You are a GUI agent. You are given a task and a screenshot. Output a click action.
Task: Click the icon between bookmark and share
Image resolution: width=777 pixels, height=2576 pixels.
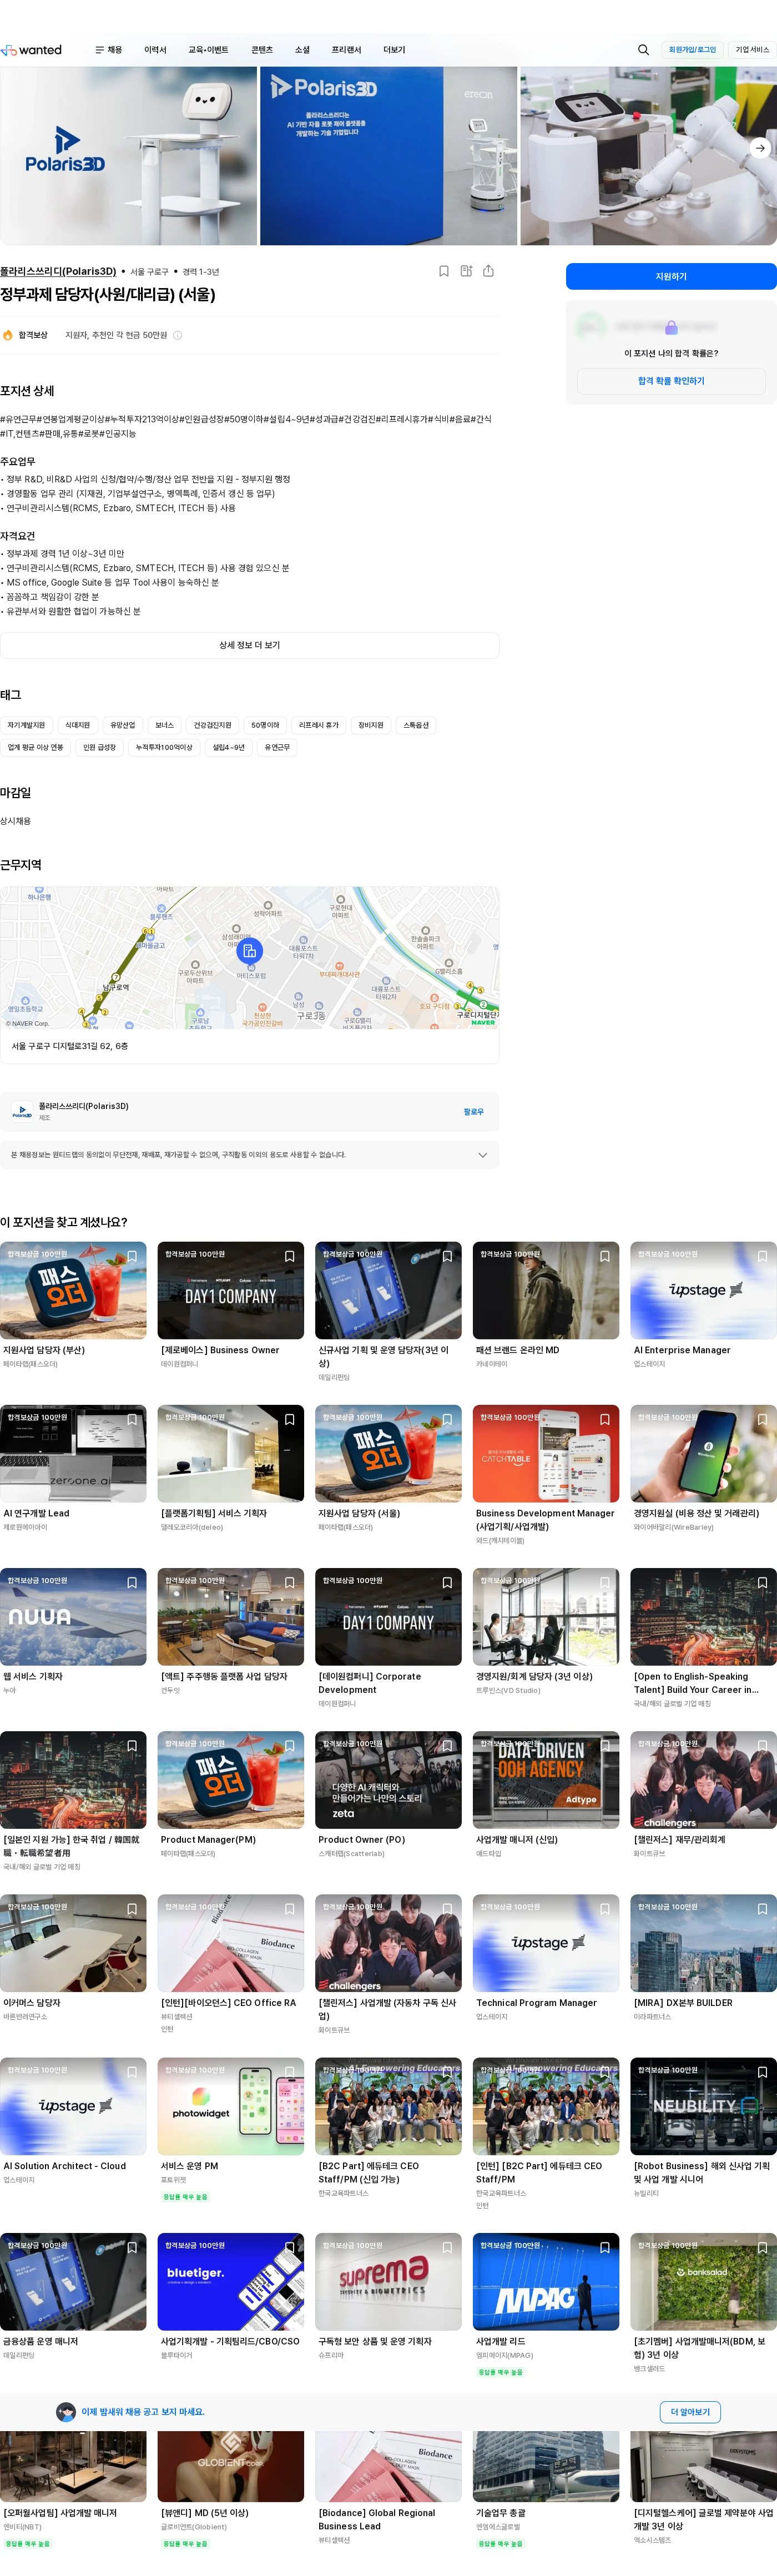(466, 271)
